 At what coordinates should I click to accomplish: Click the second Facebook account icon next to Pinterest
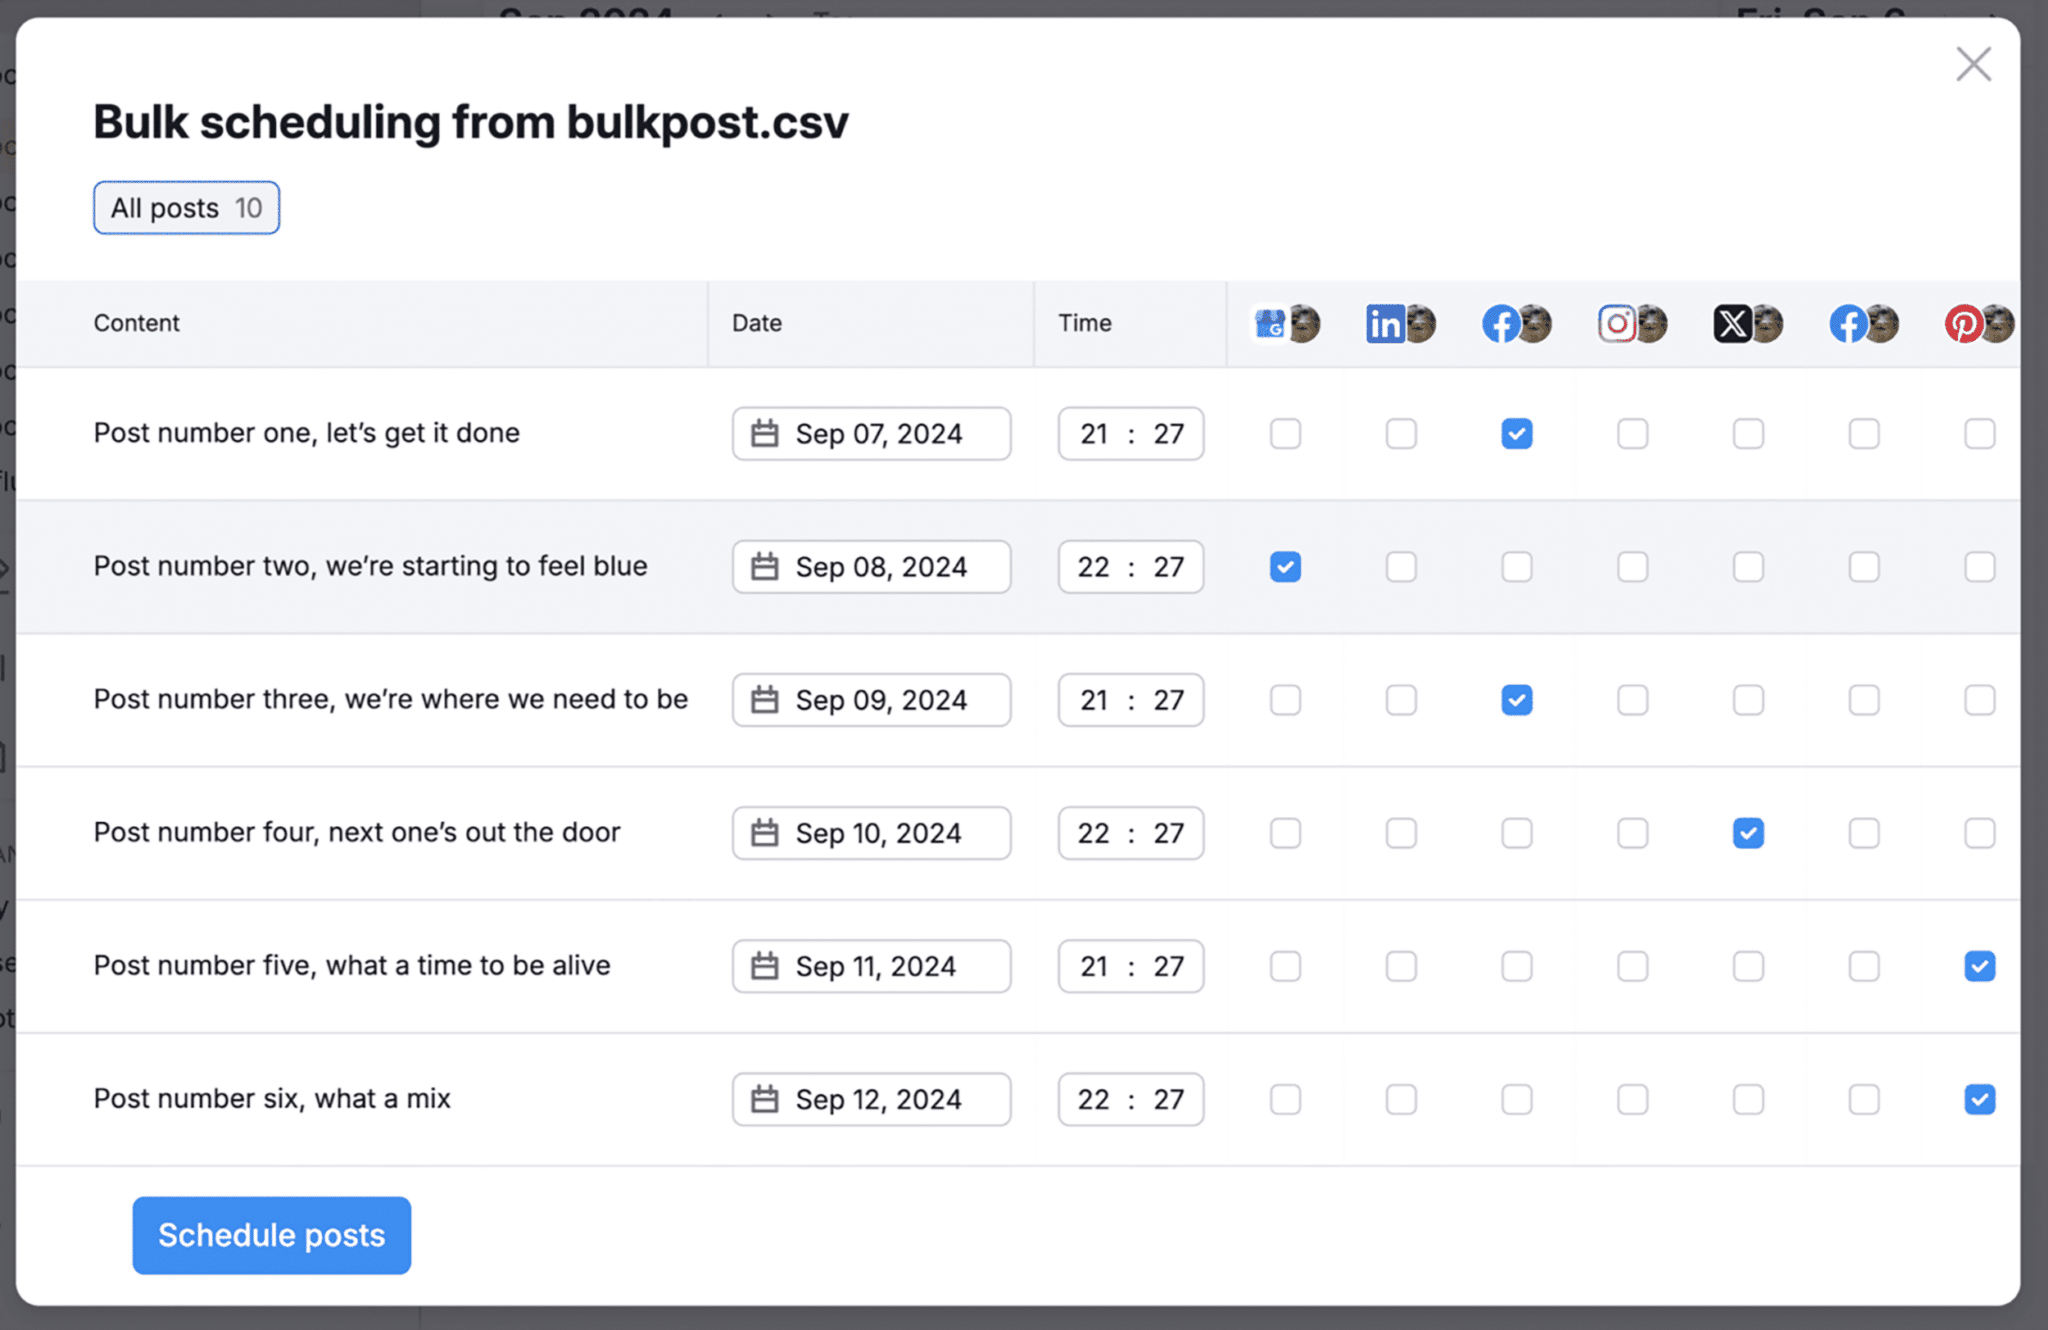coord(1864,324)
